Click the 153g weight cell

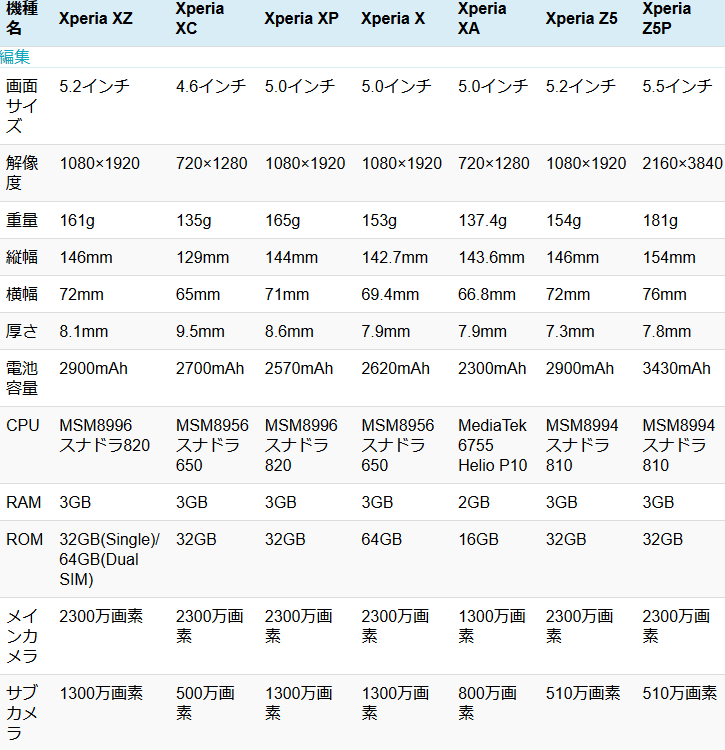[379, 220]
